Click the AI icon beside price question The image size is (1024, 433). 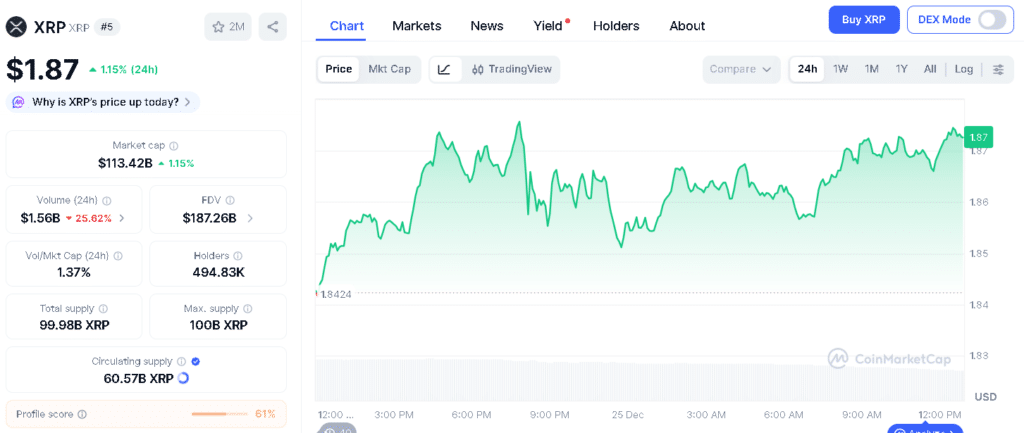coord(19,102)
